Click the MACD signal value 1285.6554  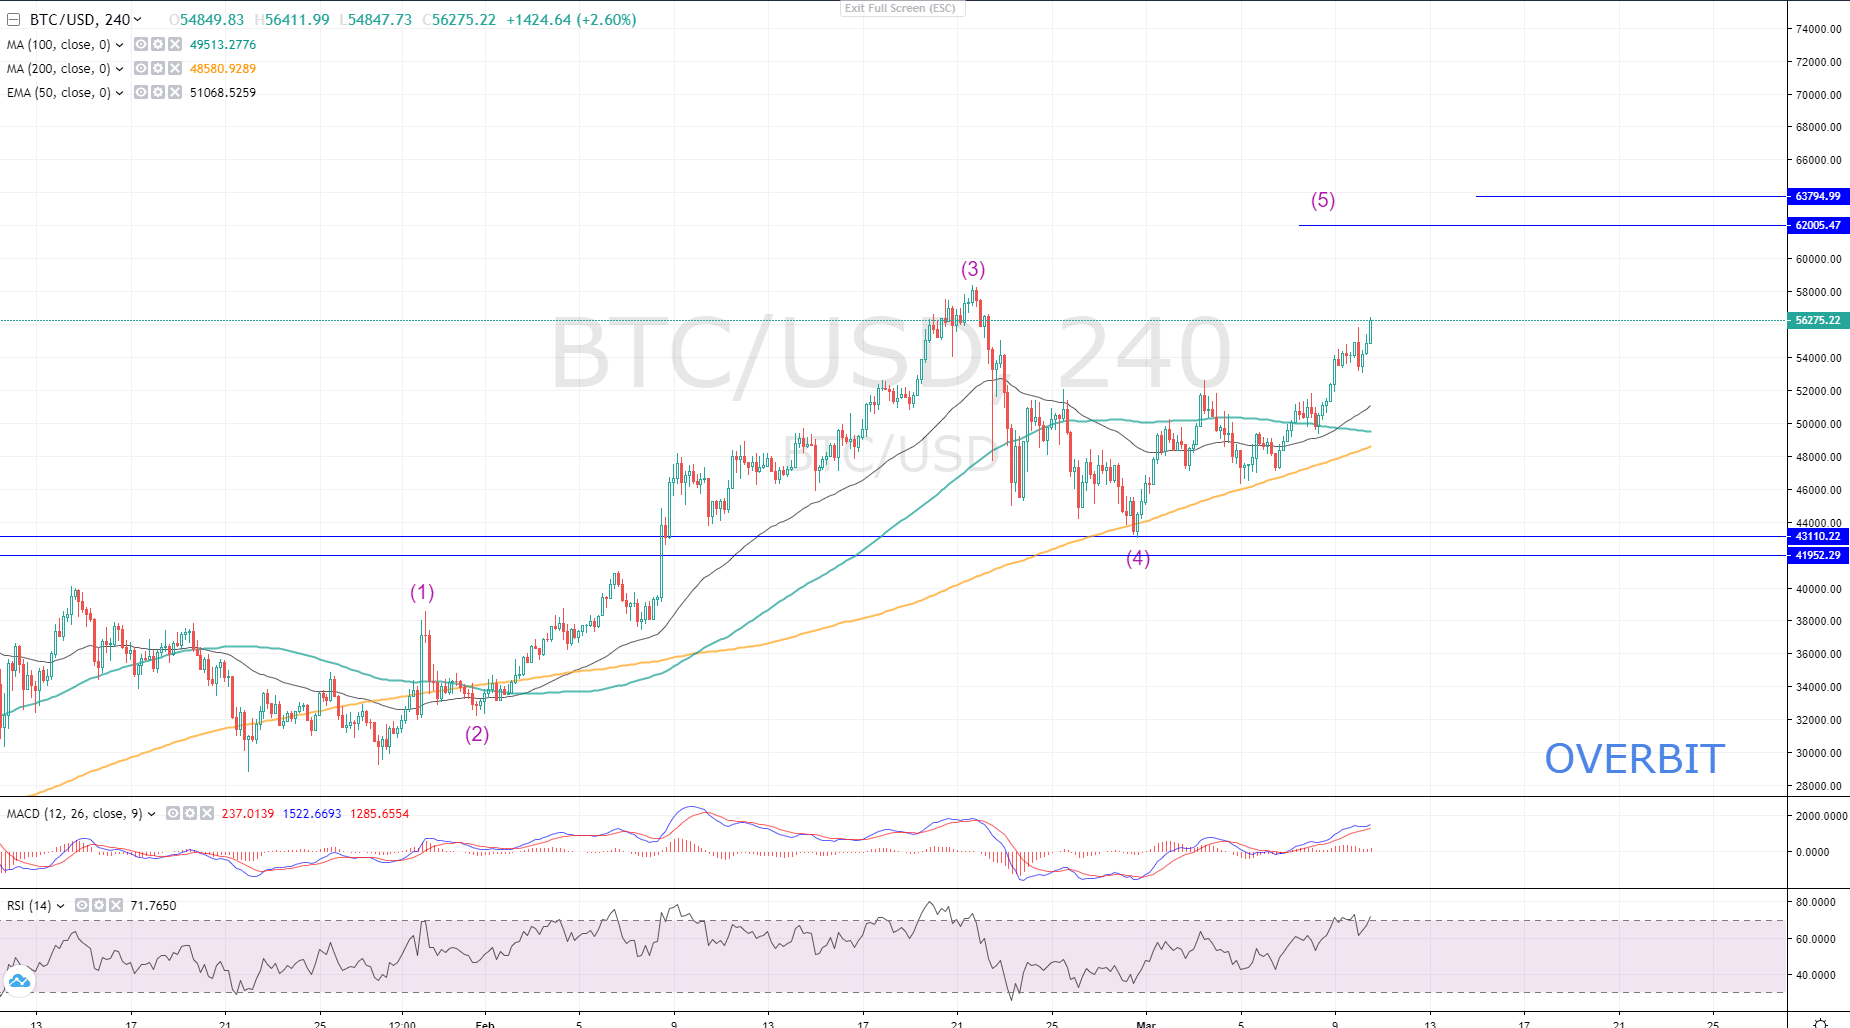coord(380,814)
